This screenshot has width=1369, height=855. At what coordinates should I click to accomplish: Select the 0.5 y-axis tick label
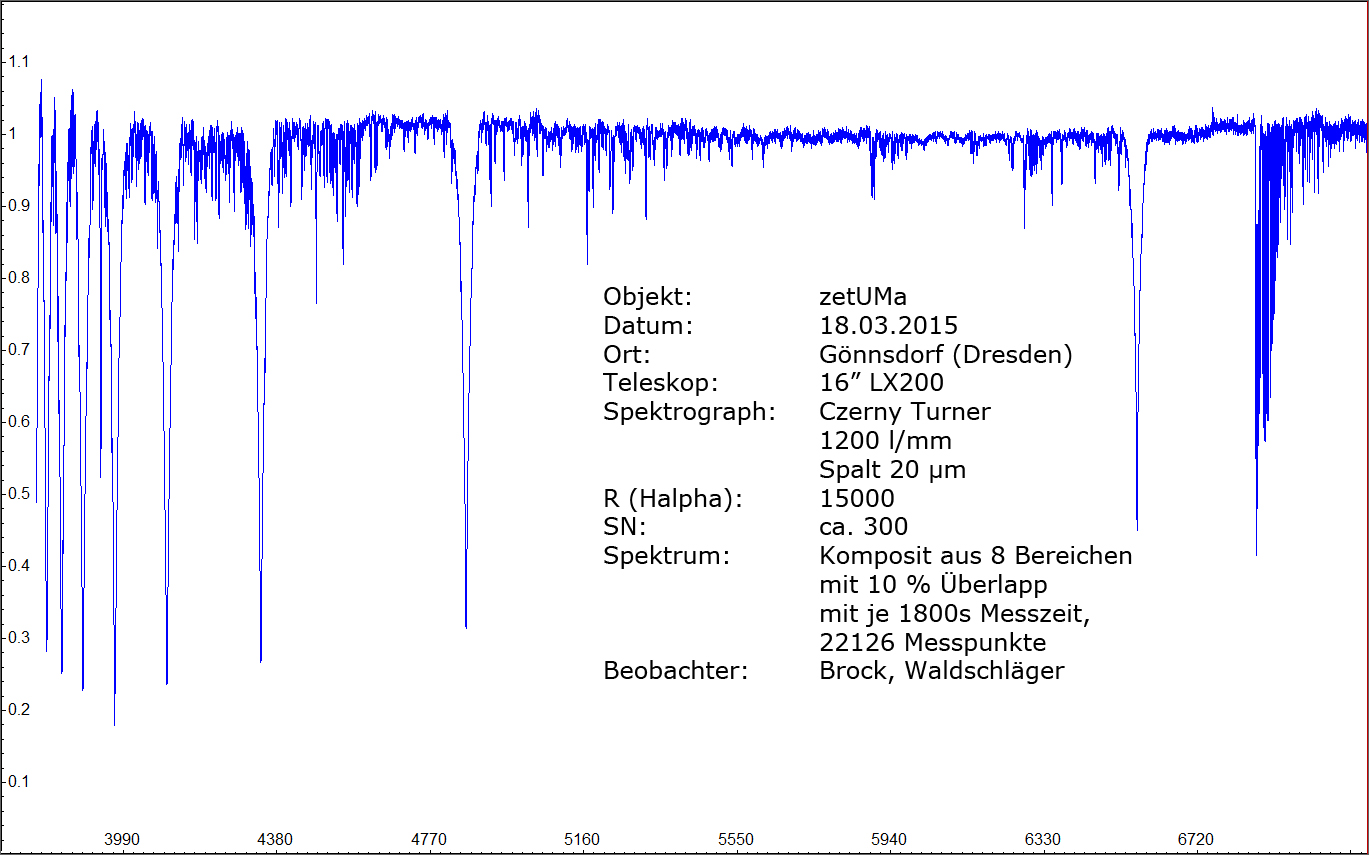[x=19, y=493]
